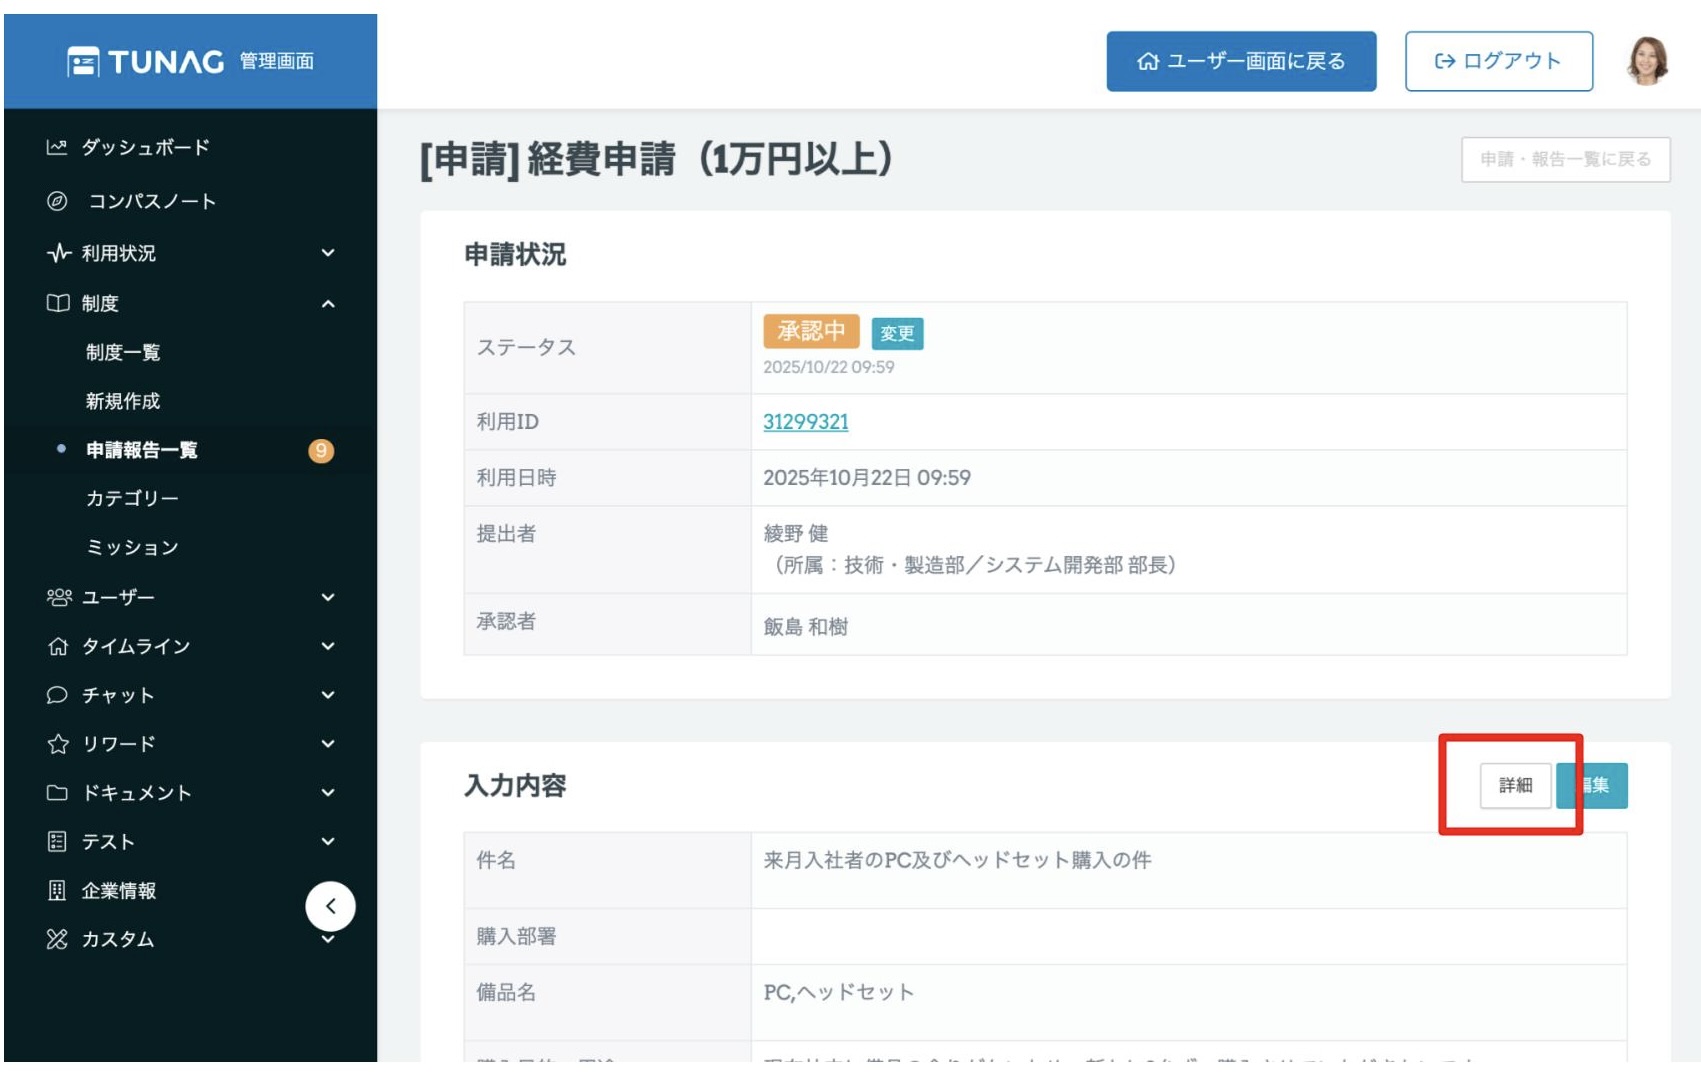Image resolution: width=1701 pixels, height=1078 pixels.
Task: Open usage ID link 31299321
Action: pyautogui.click(x=805, y=422)
